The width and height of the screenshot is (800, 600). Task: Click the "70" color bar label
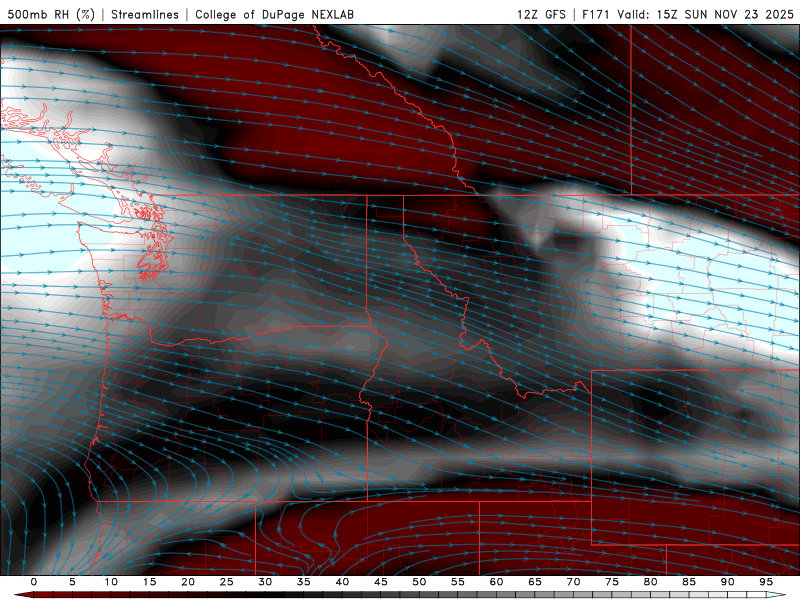[x=573, y=582]
